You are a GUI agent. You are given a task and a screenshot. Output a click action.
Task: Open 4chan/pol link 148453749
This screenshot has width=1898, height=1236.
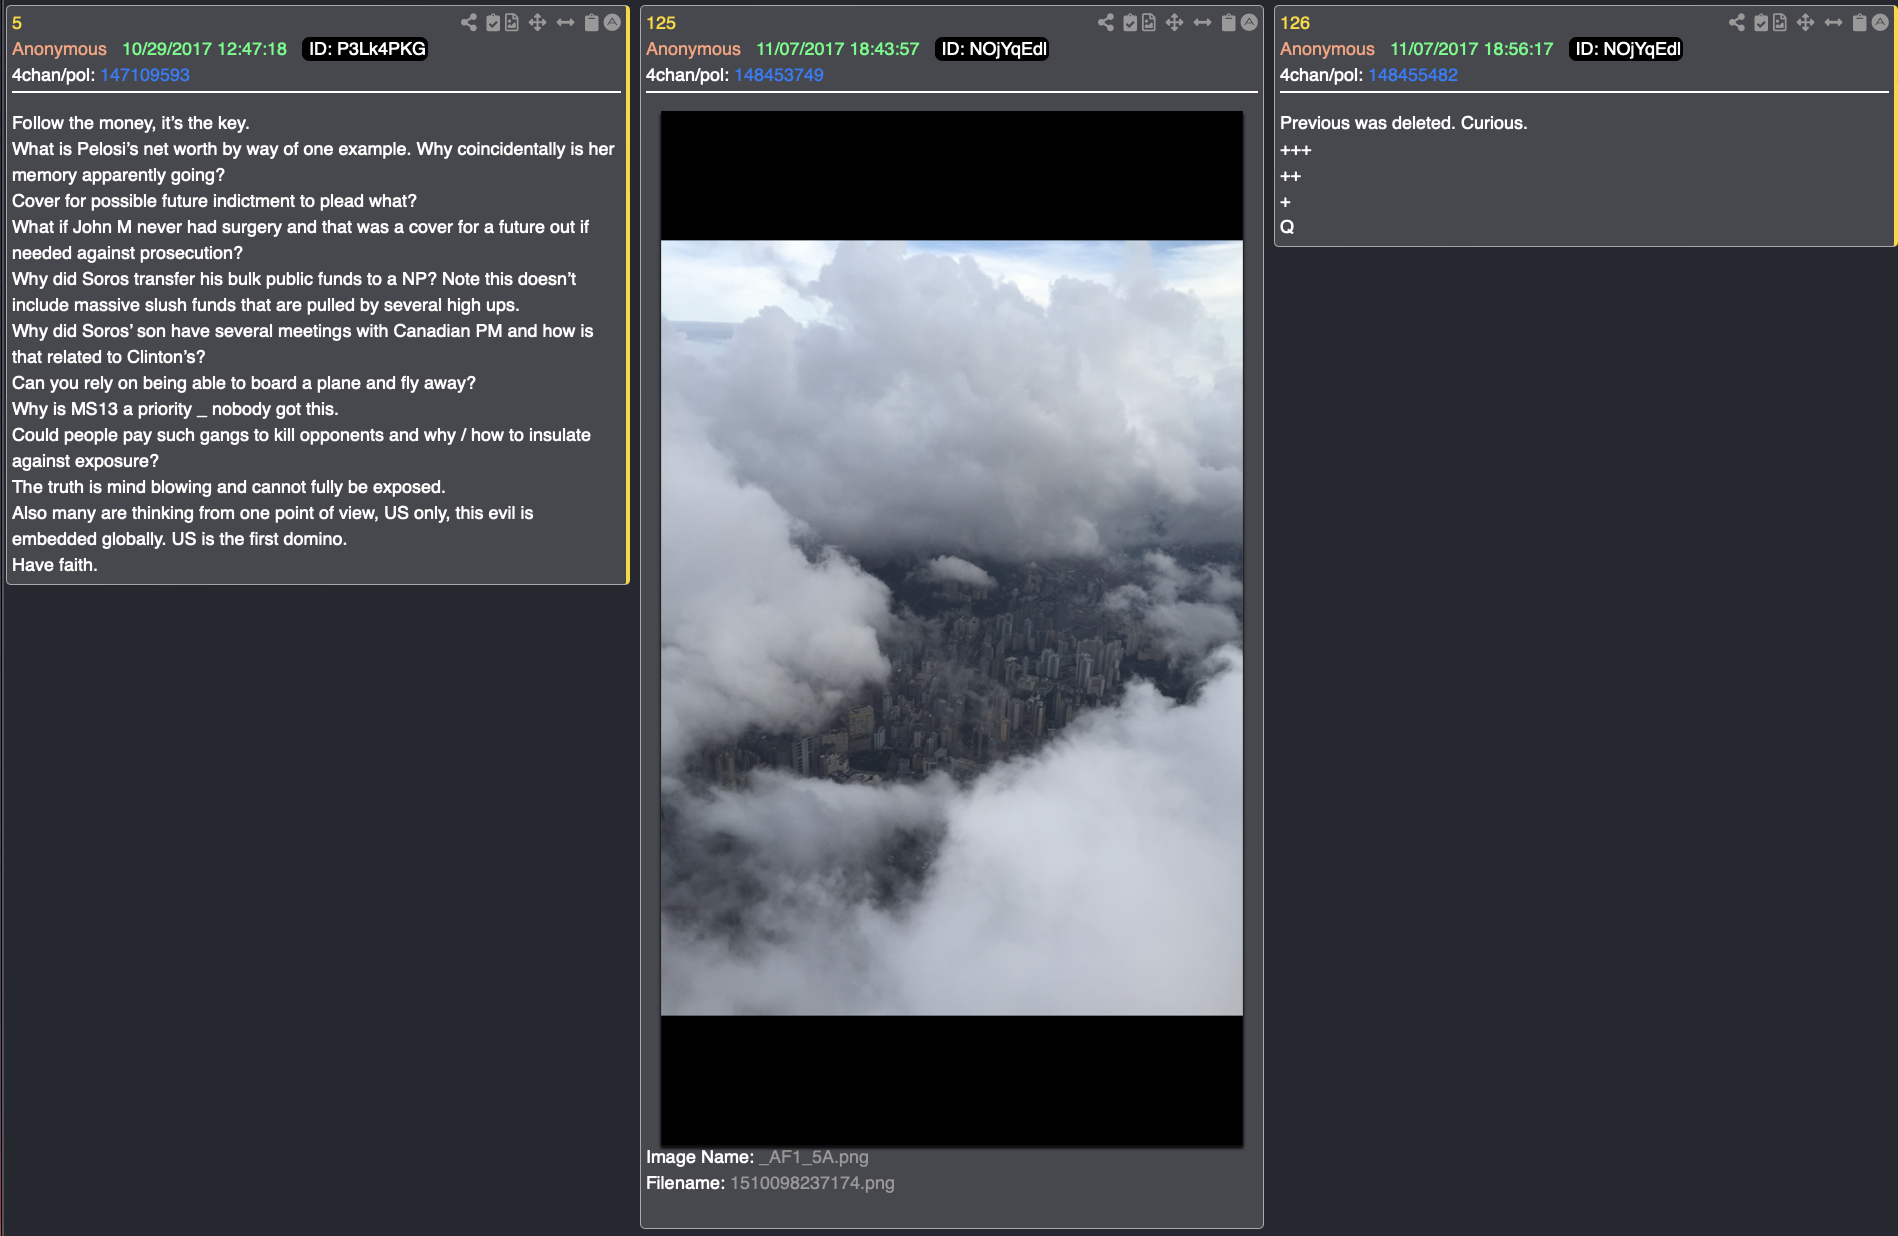click(779, 75)
